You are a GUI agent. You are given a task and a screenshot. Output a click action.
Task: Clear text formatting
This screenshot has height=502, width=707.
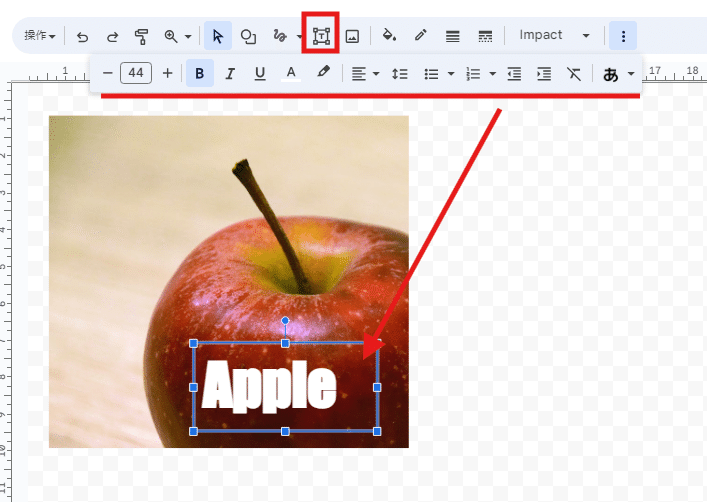click(x=574, y=74)
